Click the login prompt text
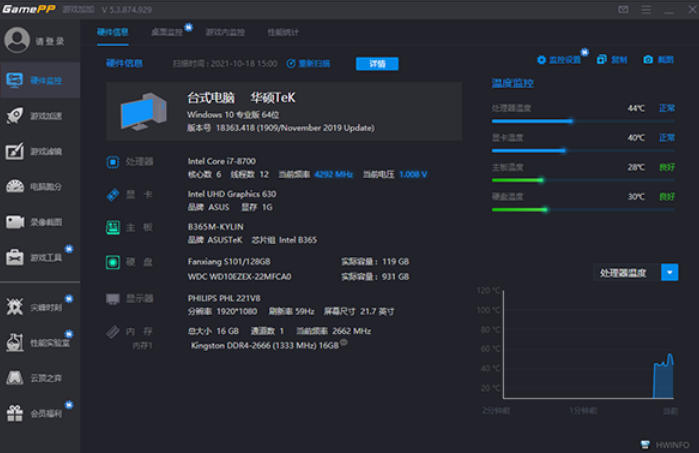Viewport: 699px width, 453px height. coord(49,41)
